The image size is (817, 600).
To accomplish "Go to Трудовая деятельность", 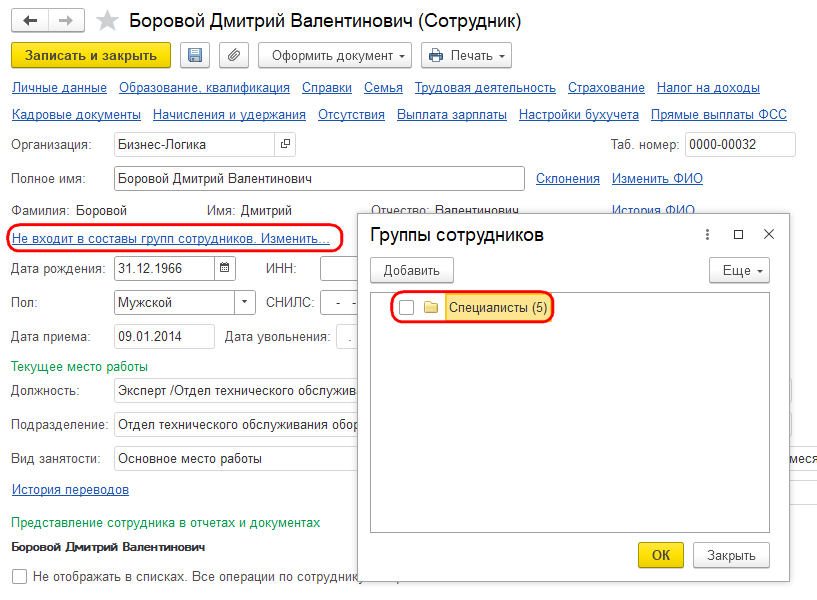I will click(485, 88).
